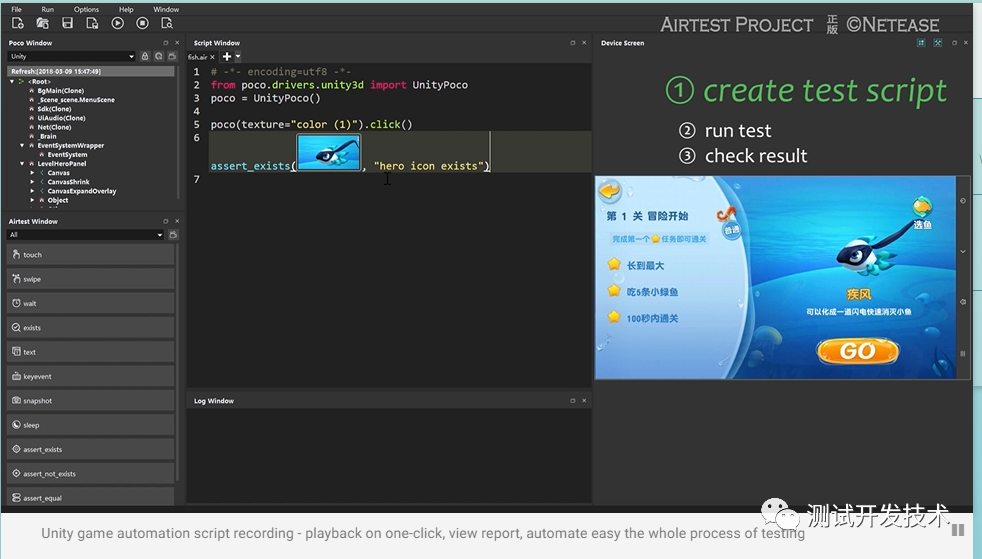Expand the CanvasShrink node
The width and height of the screenshot is (982, 559).
[x=33, y=182]
